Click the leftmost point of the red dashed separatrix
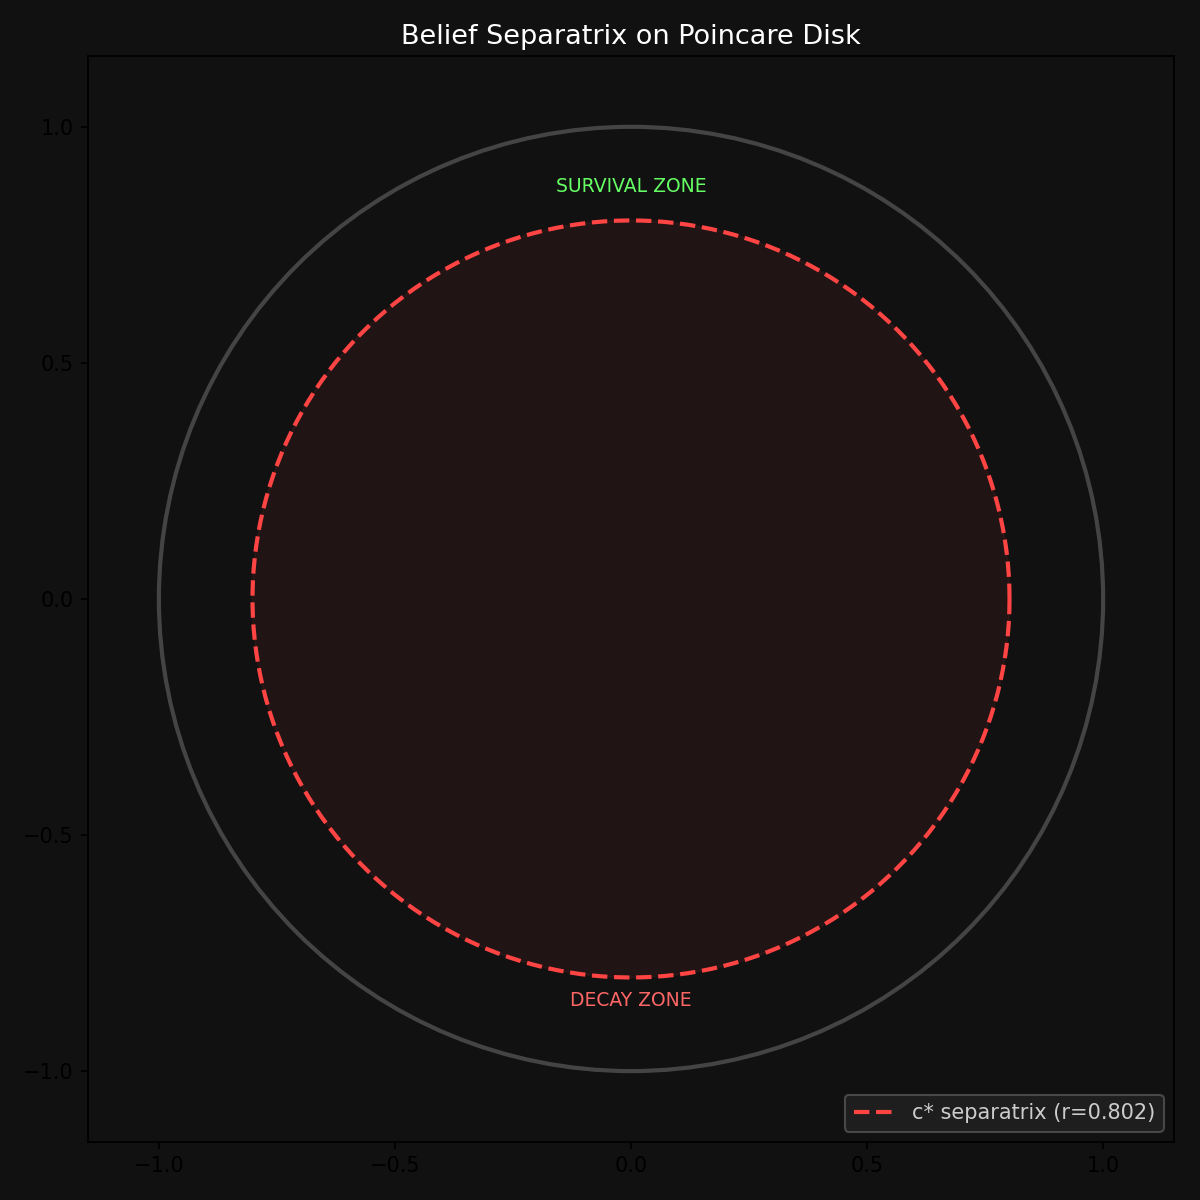 (252, 599)
